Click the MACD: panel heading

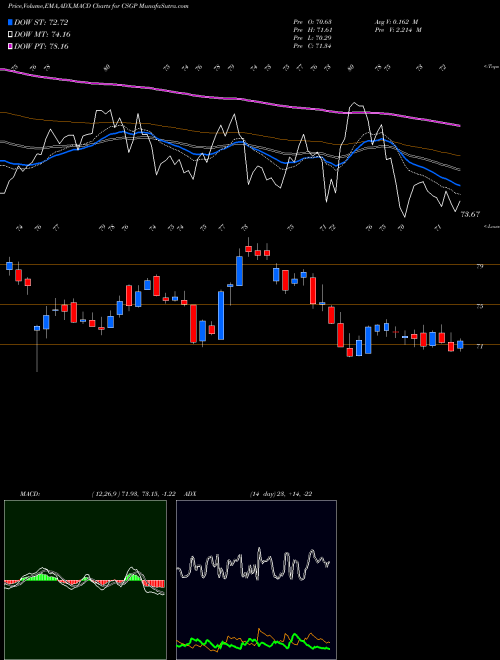(30, 494)
